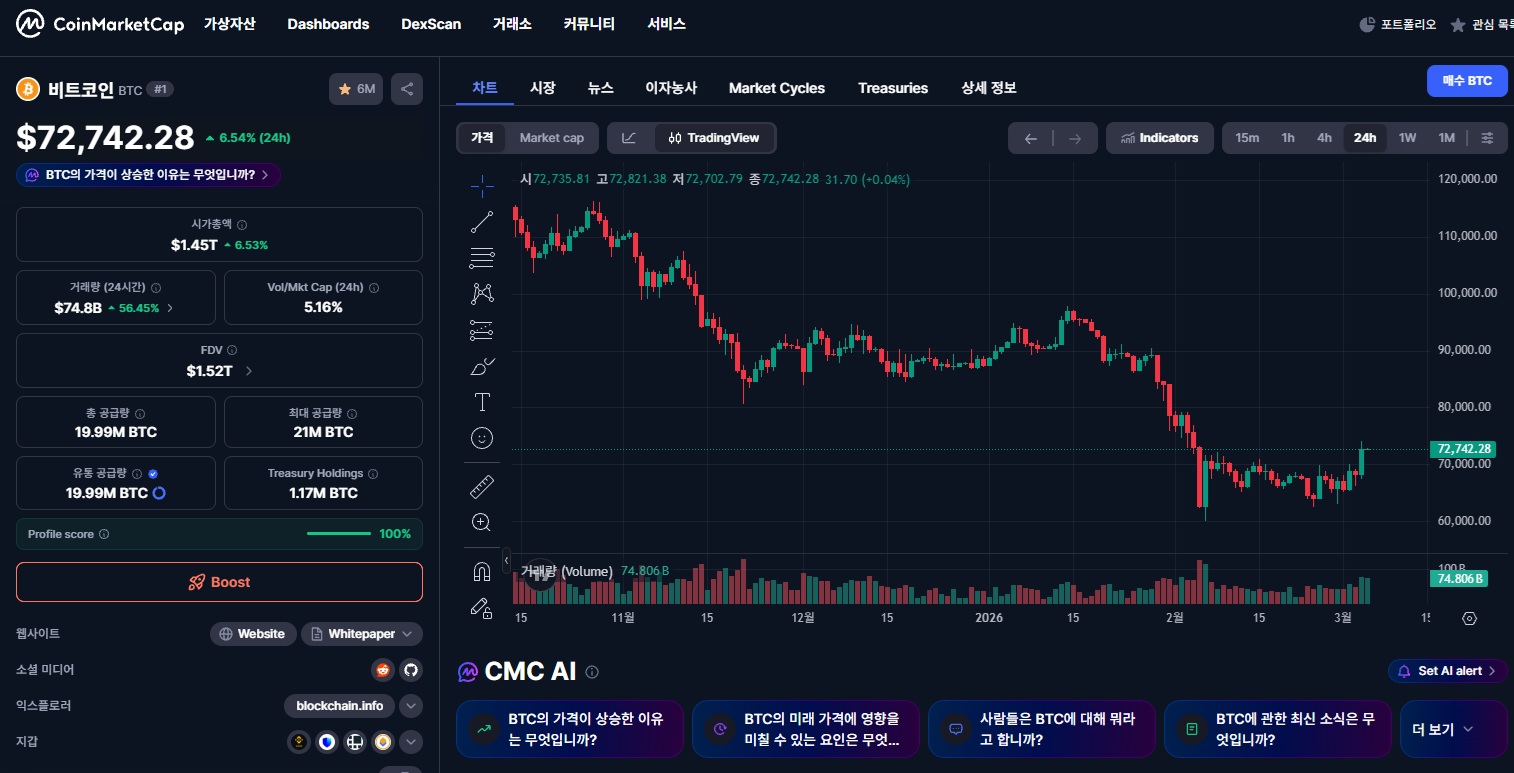This screenshot has height=773, width=1514.
Task: Toggle the lock drawings icon
Action: 481,607
